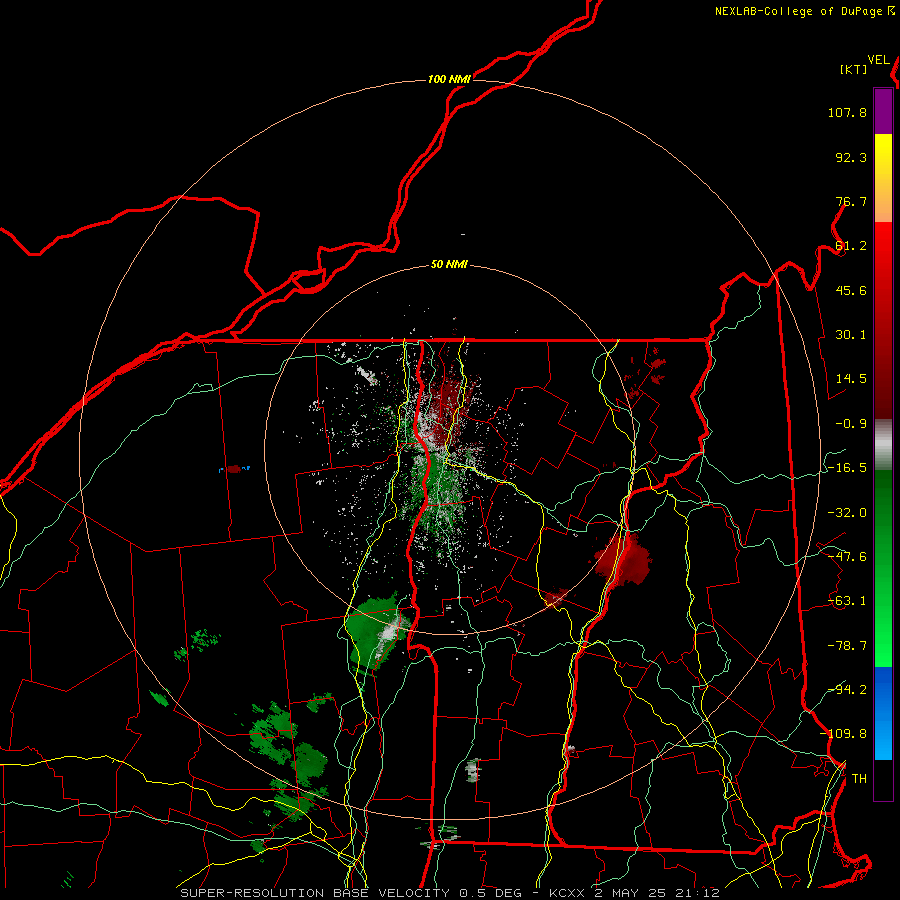Click the 50 NMI range ring label
The height and width of the screenshot is (900, 900).
point(449,265)
